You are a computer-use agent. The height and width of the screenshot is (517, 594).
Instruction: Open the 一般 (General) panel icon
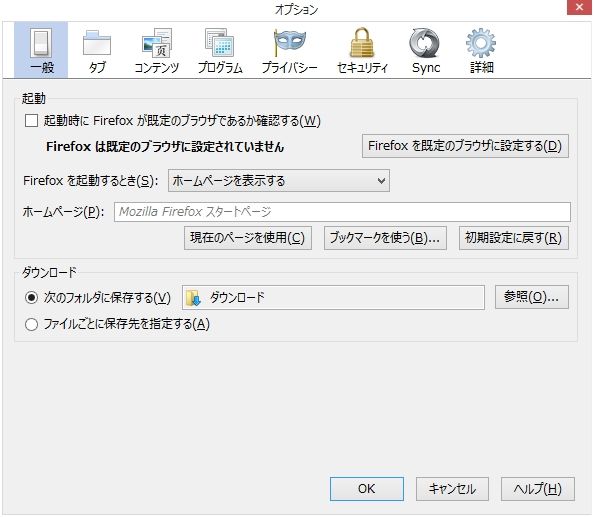[x=41, y=50]
